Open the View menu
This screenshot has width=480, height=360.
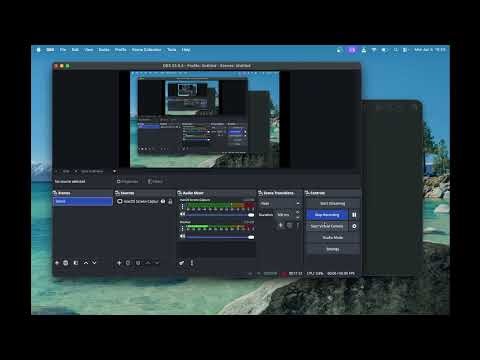89,50
